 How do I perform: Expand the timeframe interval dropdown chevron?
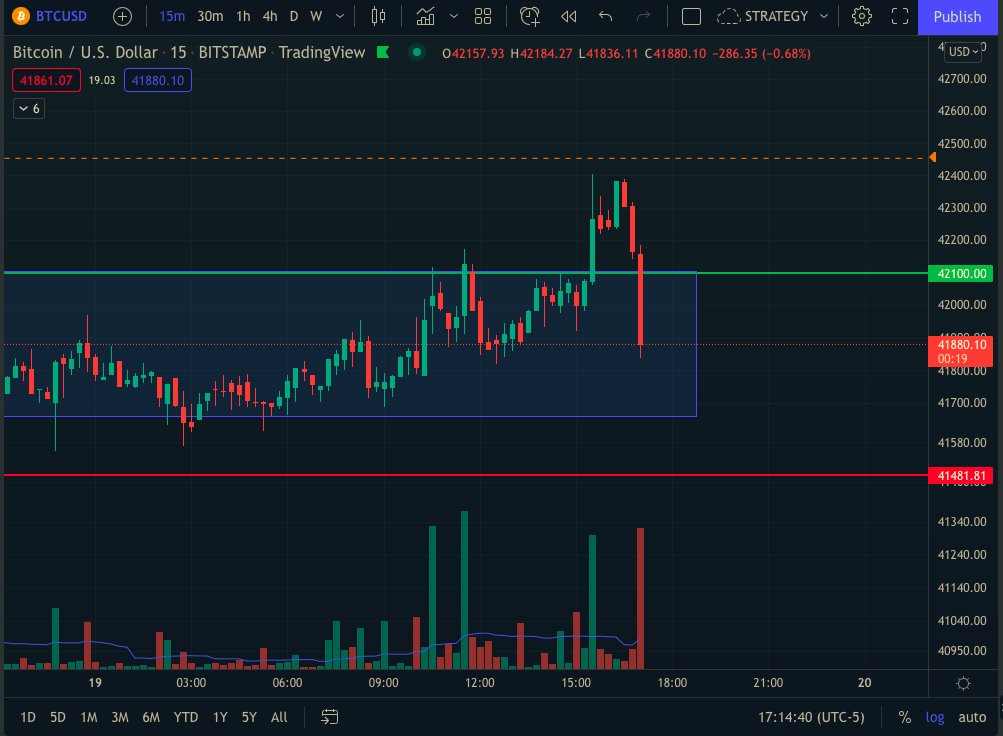point(340,16)
